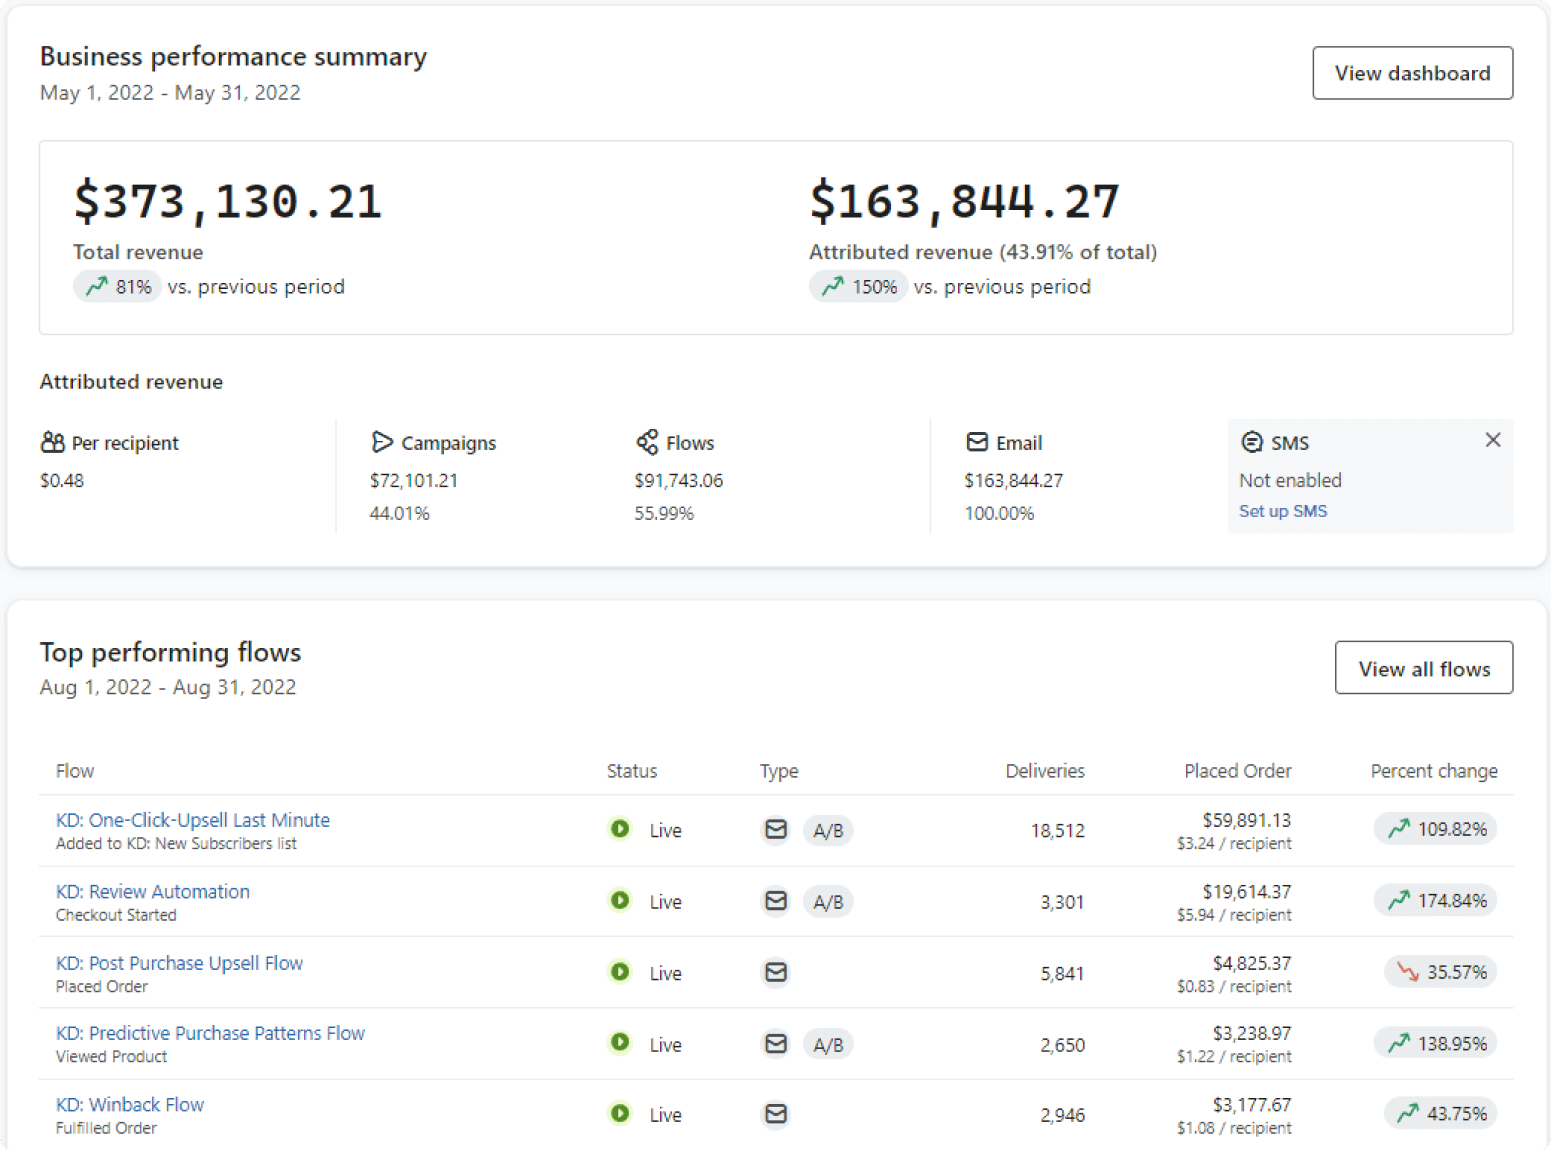Click email type icon in Review Automation row
This screenshot has height=1151, width=1551.
tap(776, 901)
